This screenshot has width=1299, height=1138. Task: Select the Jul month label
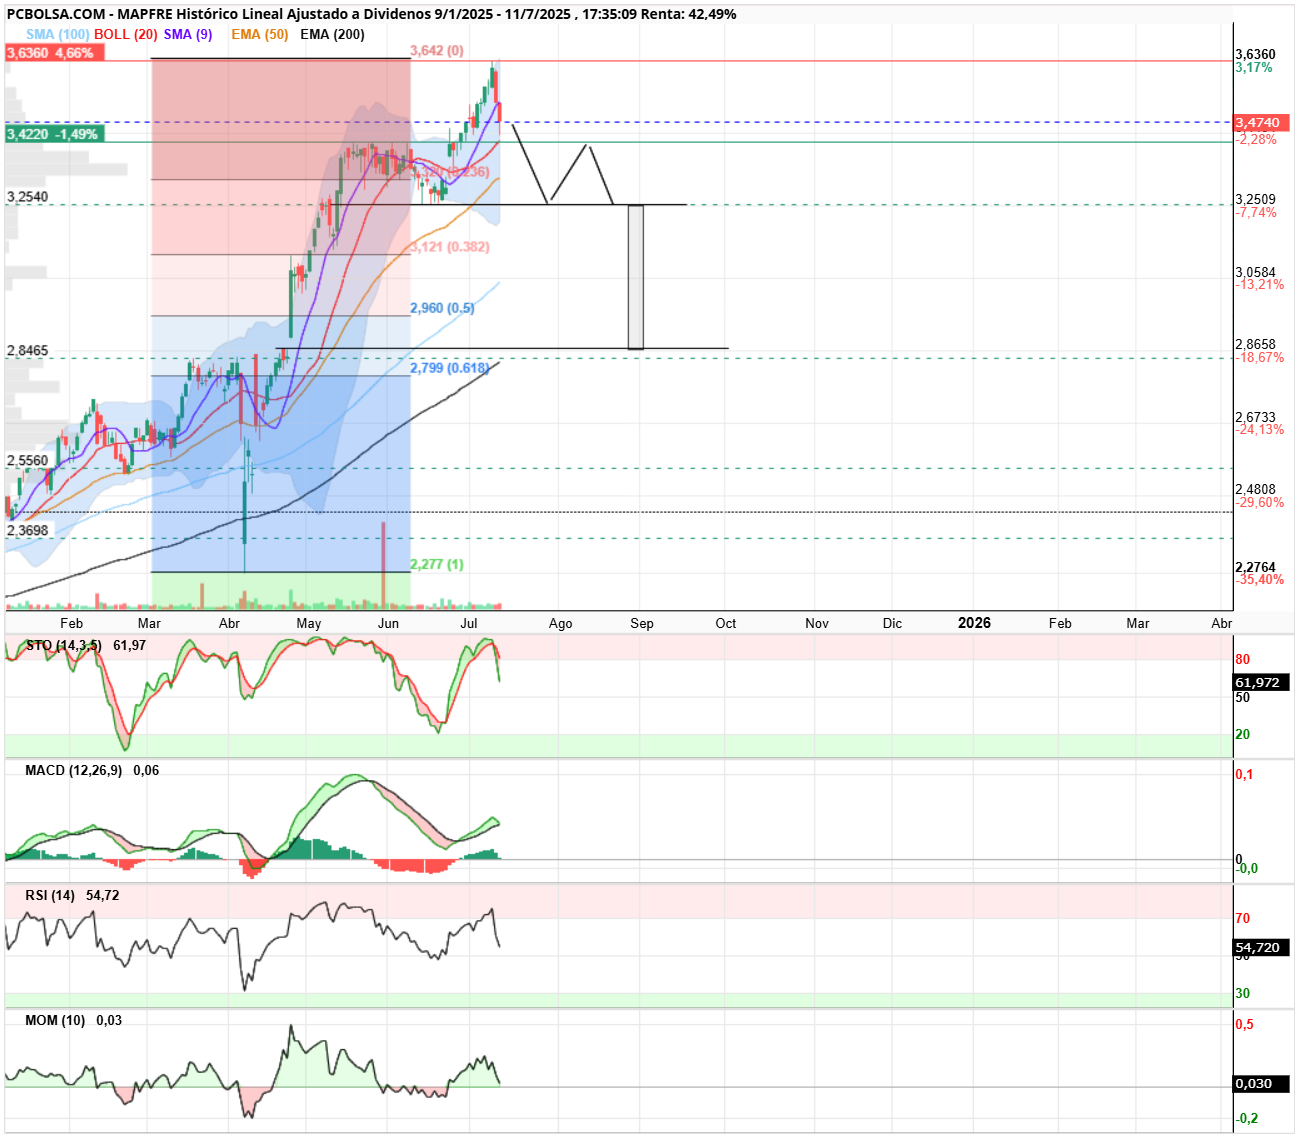tap(468, 623)
